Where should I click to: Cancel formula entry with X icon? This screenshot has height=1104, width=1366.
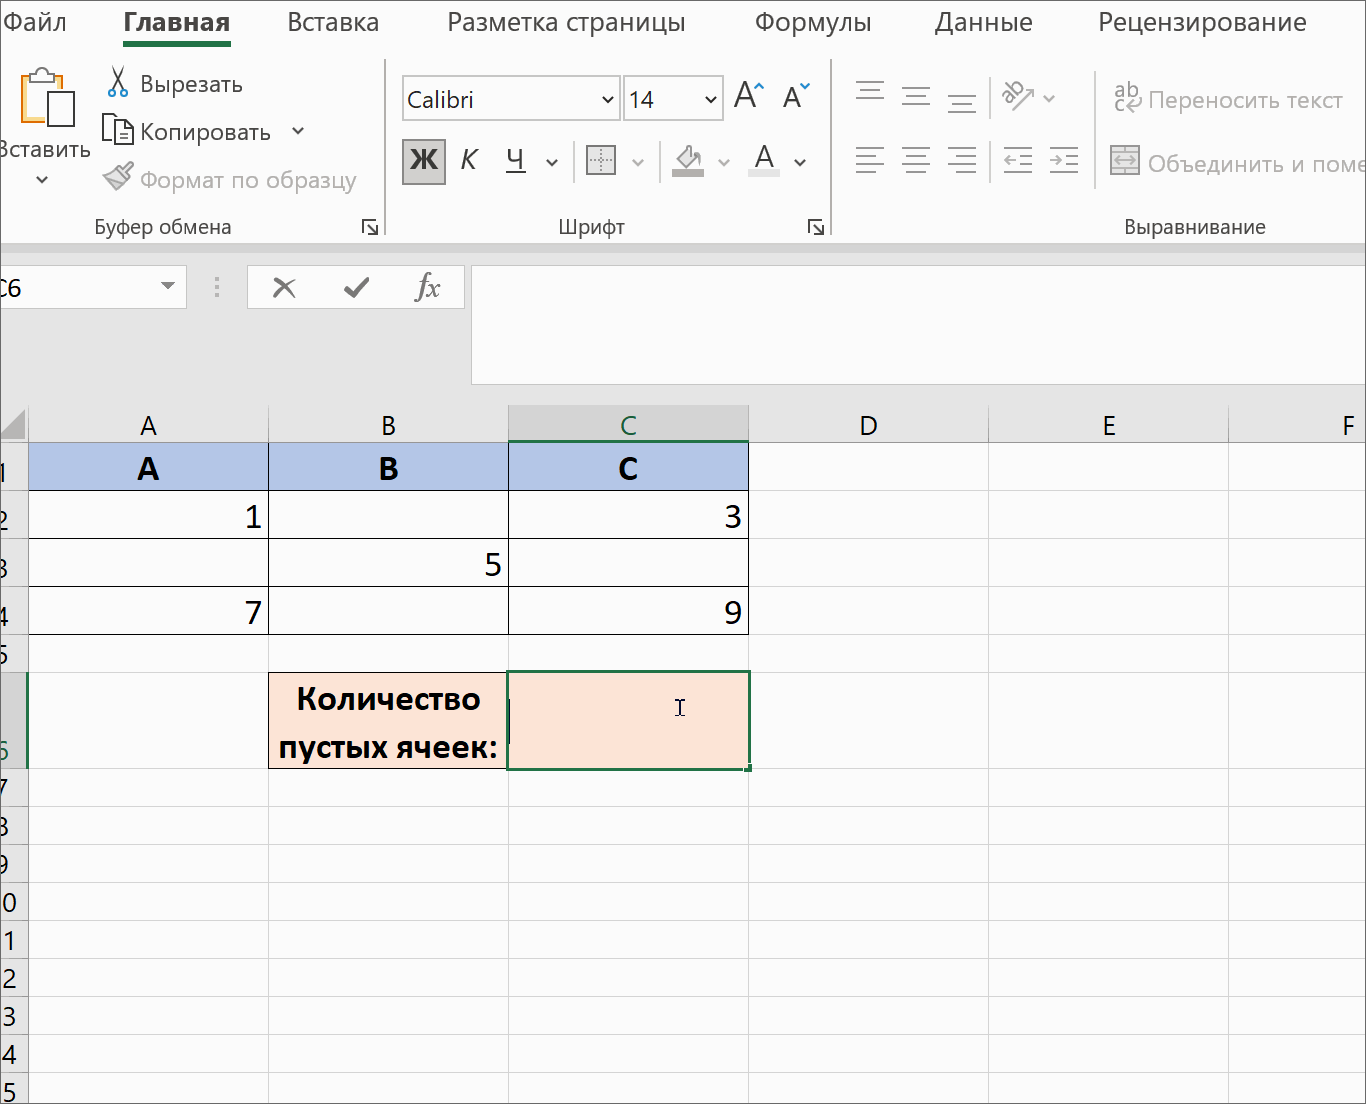point(284,288)
